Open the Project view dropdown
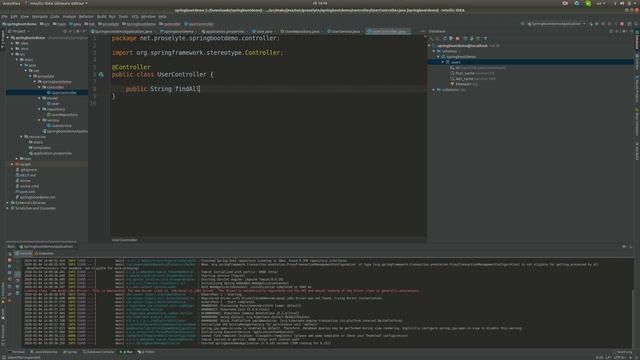Screen dimensions: 640x360 click(x=19, y=31)
